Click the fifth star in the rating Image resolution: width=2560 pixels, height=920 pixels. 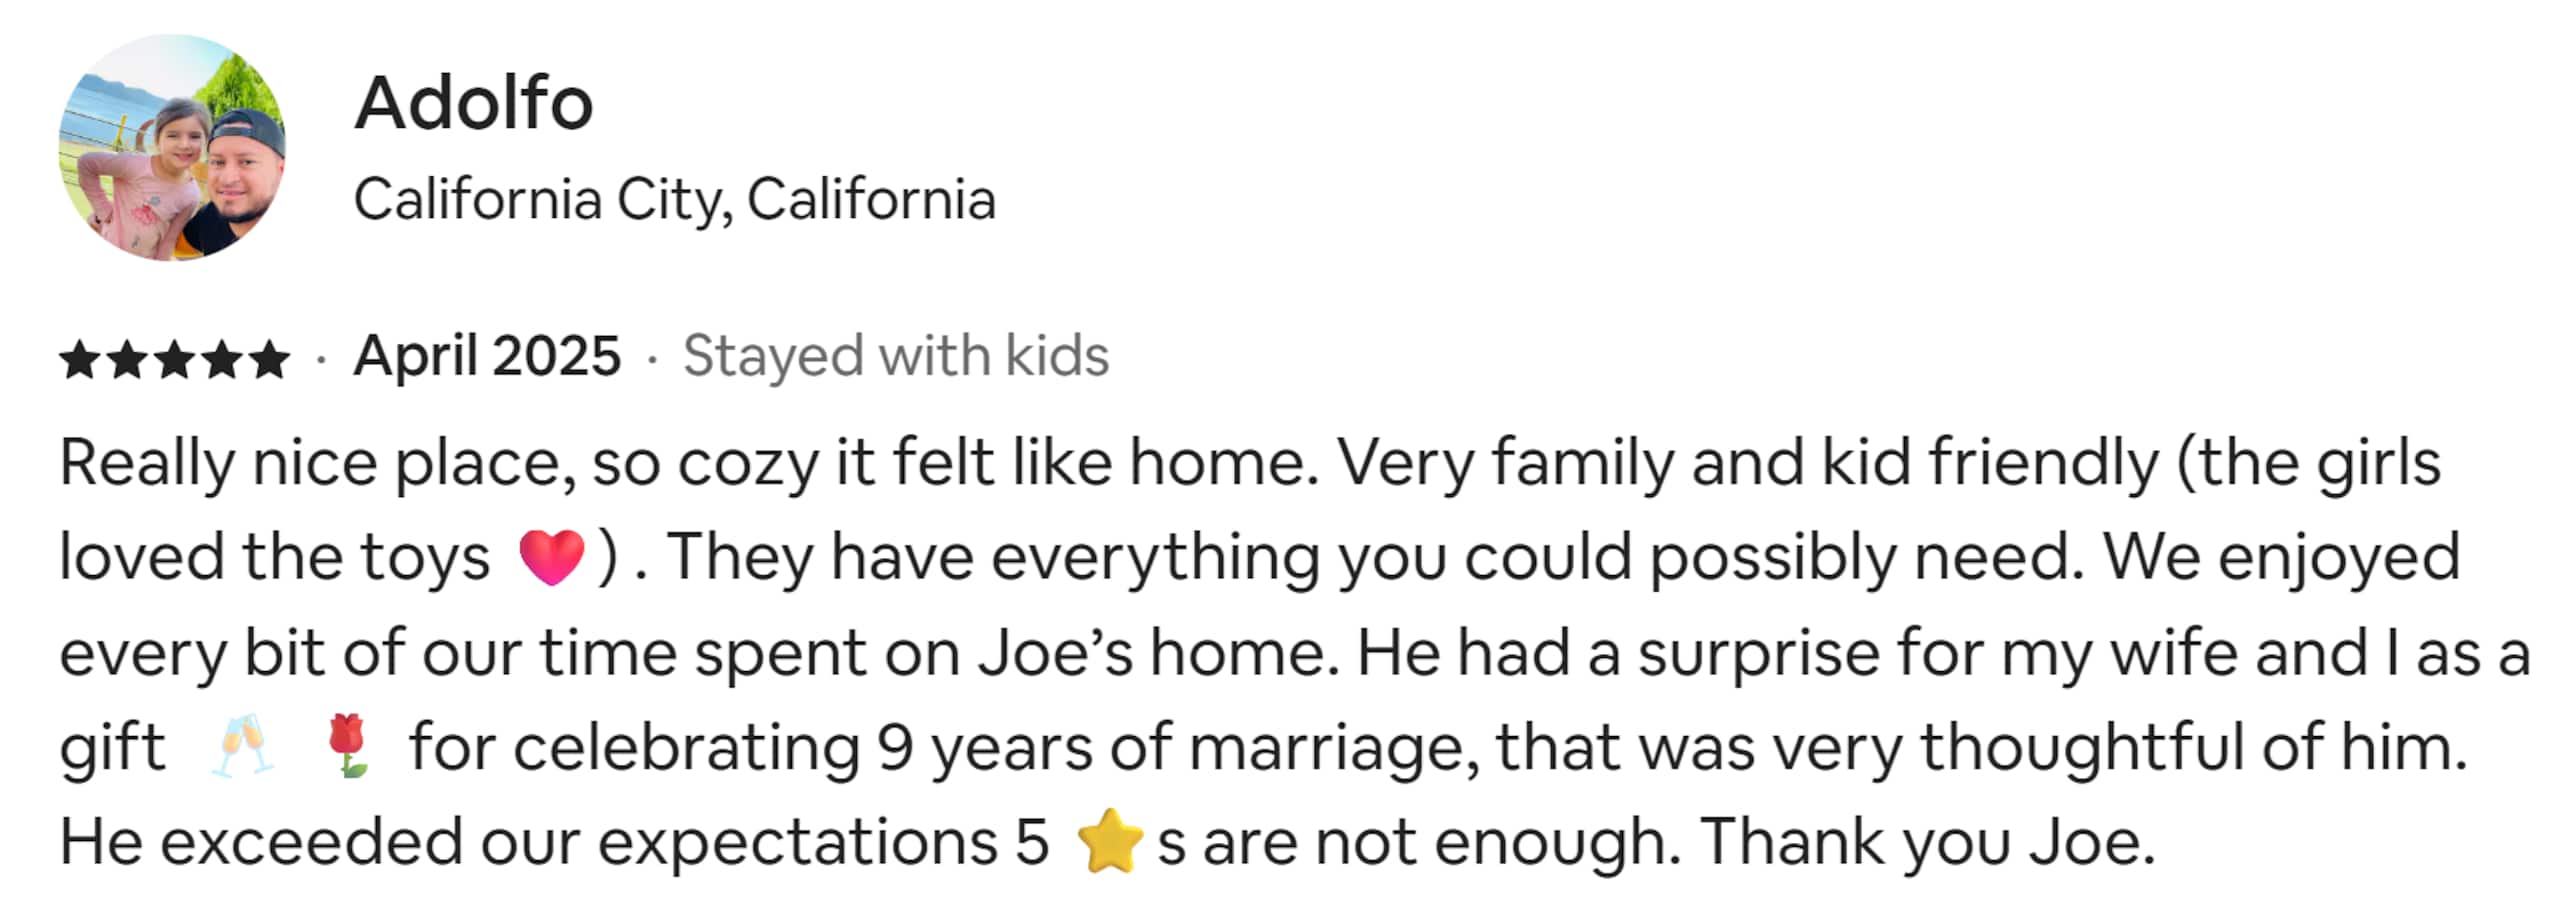click(269, 360)
